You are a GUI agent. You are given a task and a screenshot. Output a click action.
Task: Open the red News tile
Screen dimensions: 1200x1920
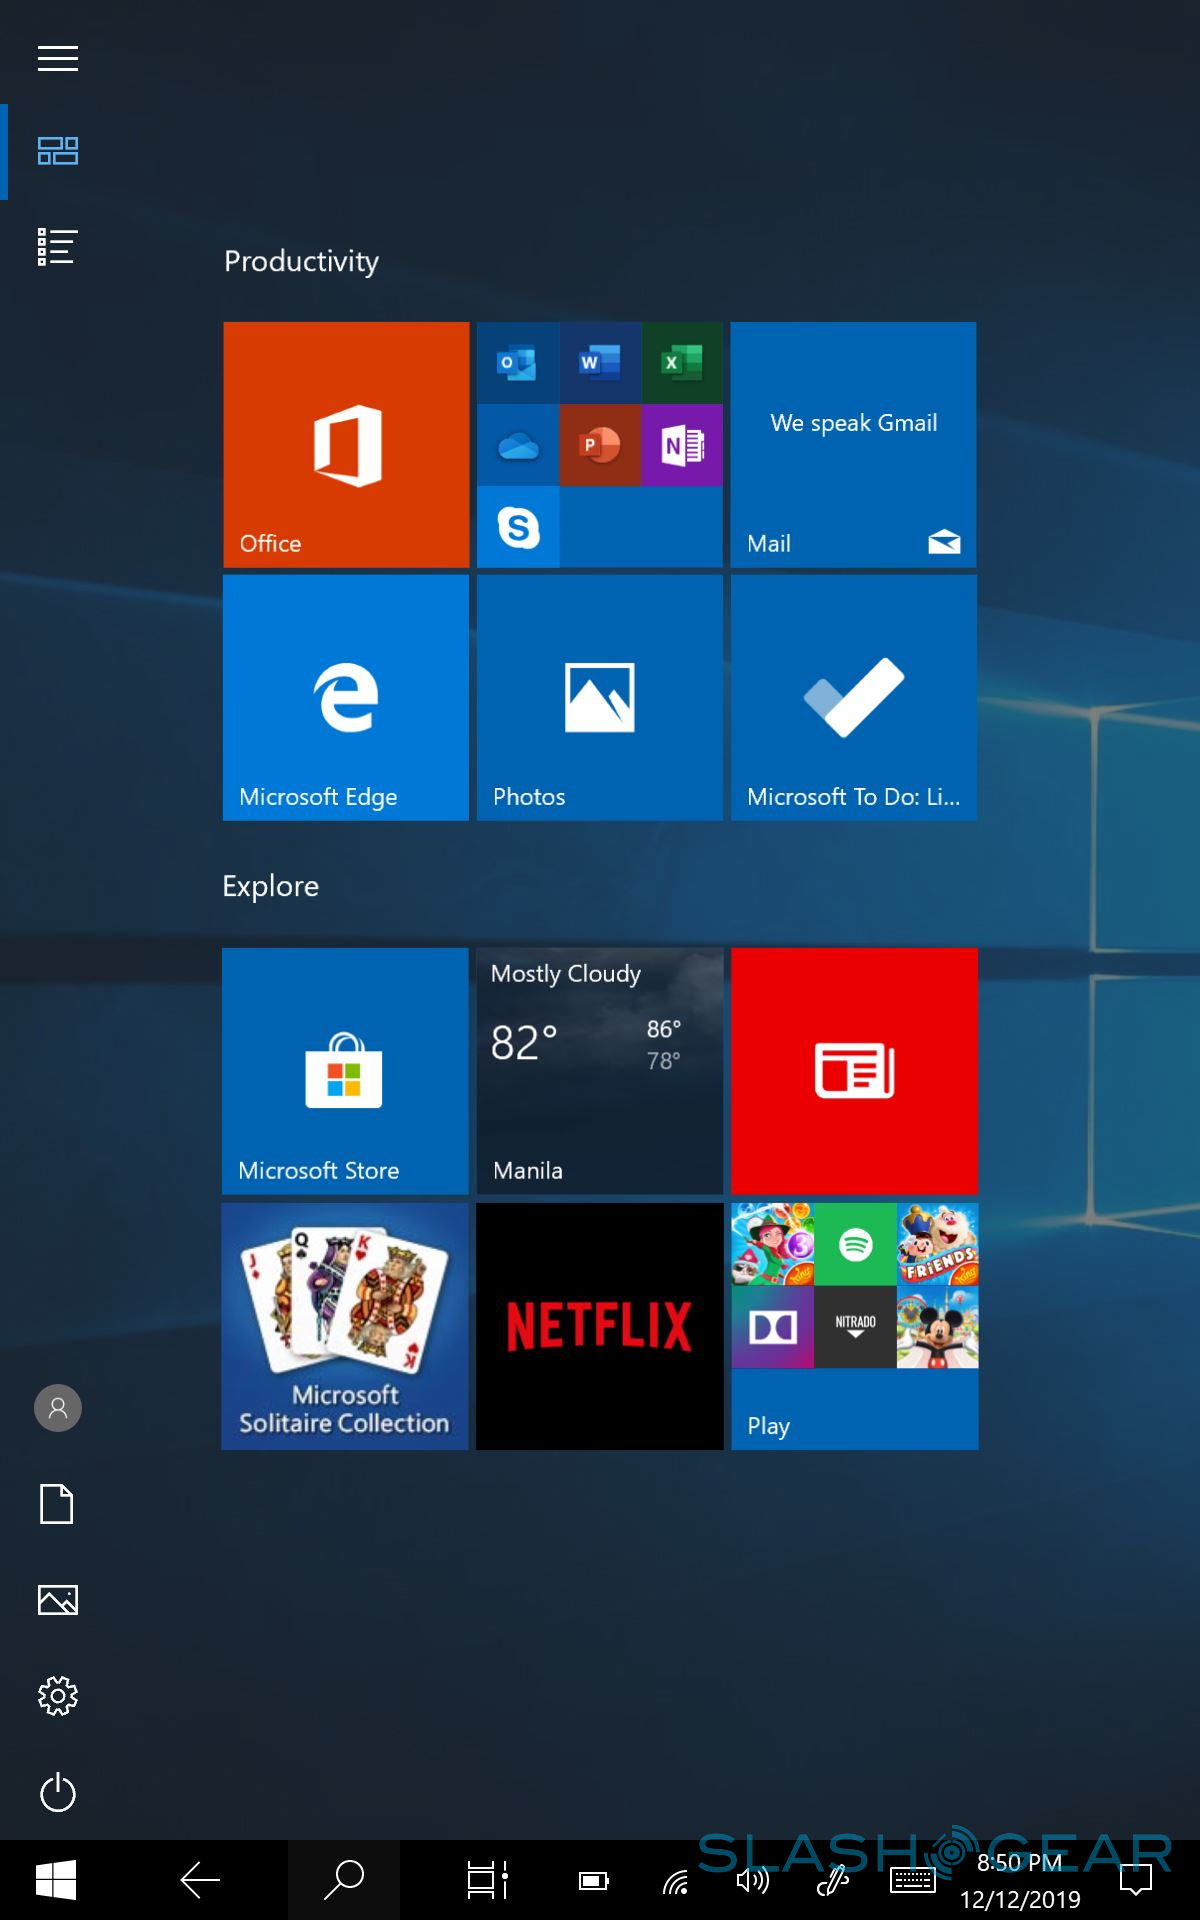(855, 1071)
